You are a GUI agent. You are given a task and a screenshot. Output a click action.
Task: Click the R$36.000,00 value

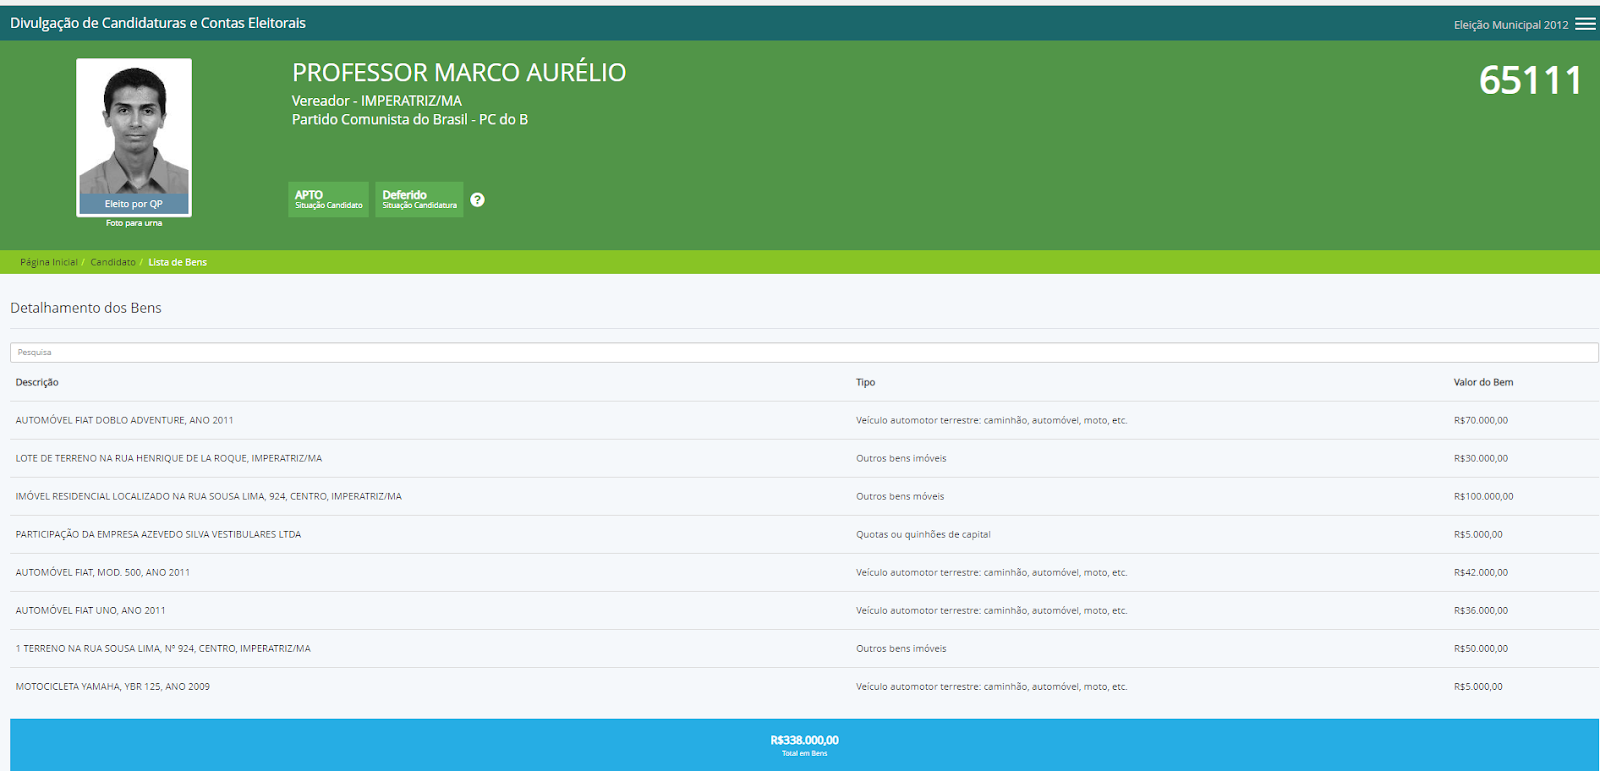tap(1481, 610)
